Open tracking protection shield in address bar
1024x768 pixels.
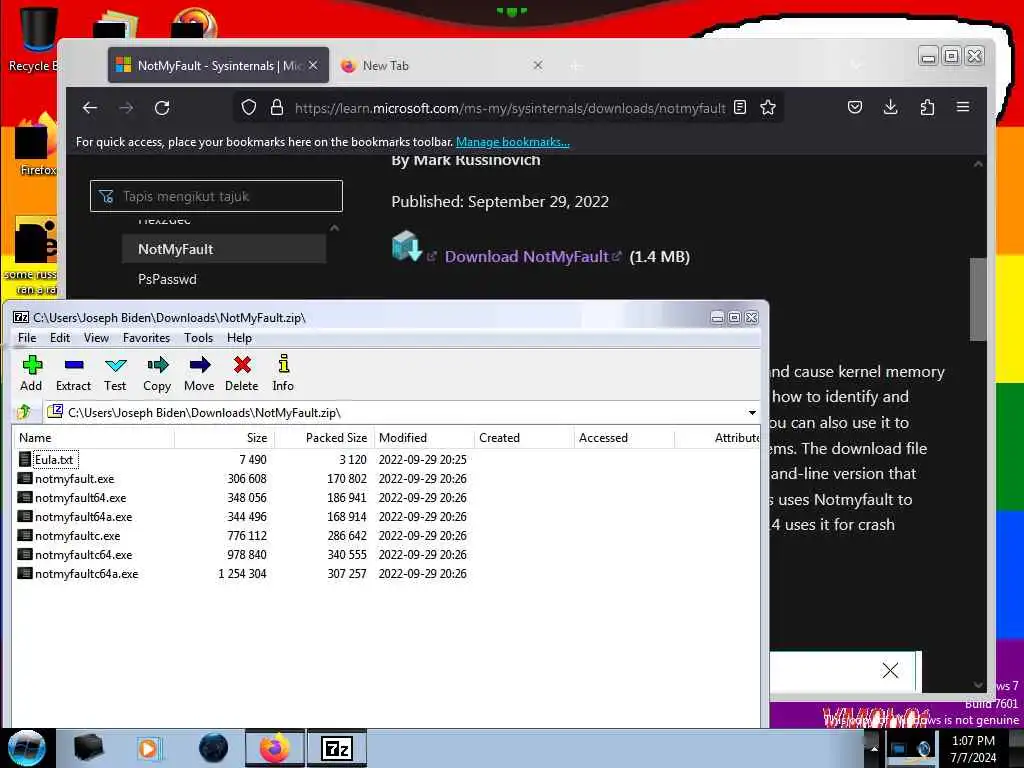(x=249, y=107)
